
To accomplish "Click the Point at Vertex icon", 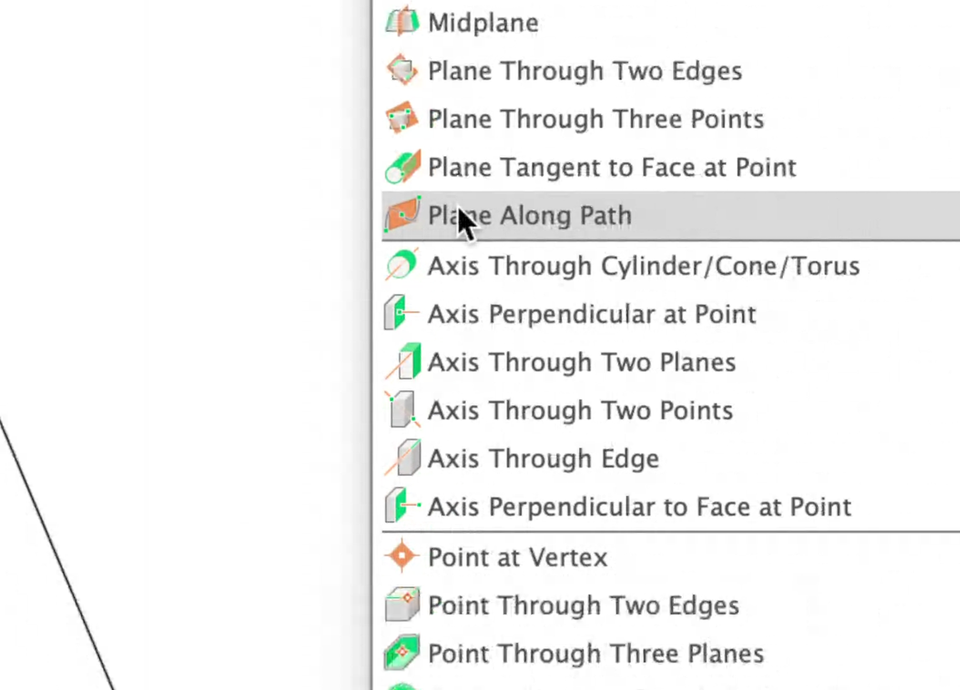I will (x=402, y=556).
